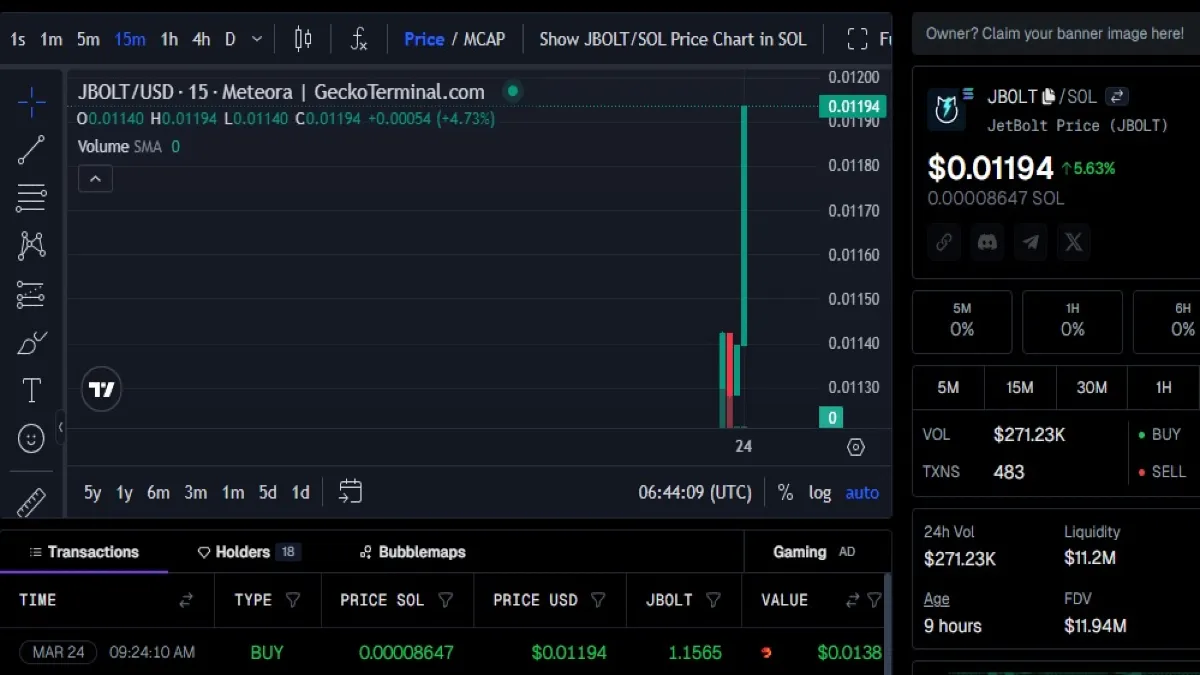Open the X (Twitter) profile link
The width and height of the screenshot is (1200, 675).
1073,242
